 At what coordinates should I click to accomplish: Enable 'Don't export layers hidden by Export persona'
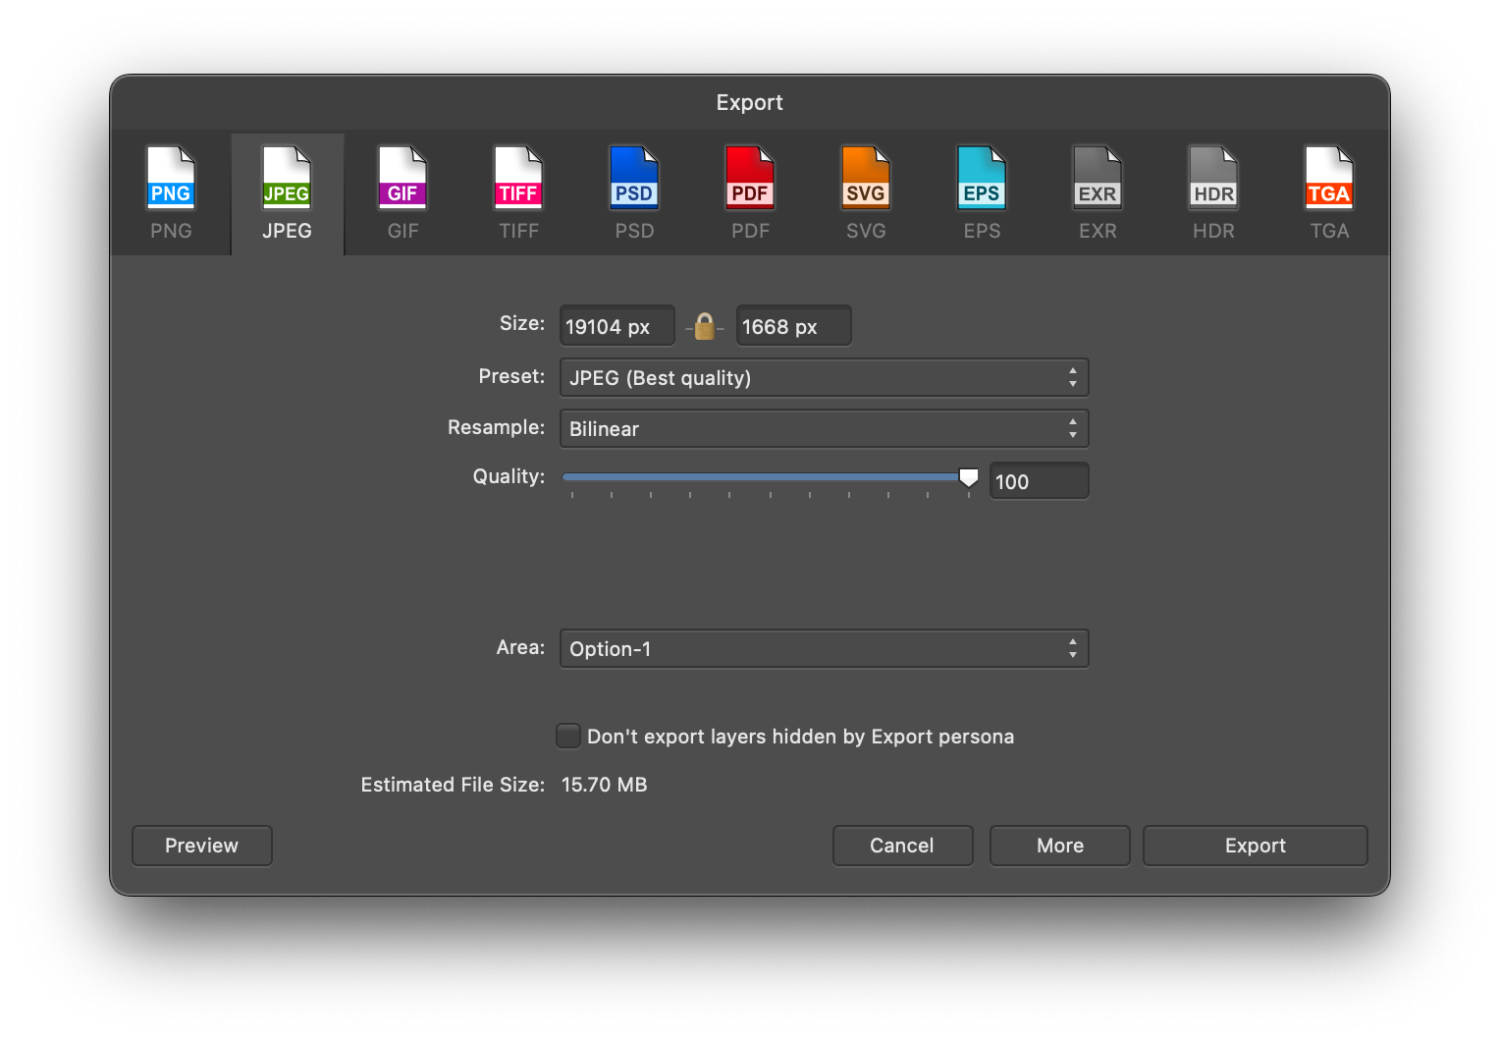(567, 735)
